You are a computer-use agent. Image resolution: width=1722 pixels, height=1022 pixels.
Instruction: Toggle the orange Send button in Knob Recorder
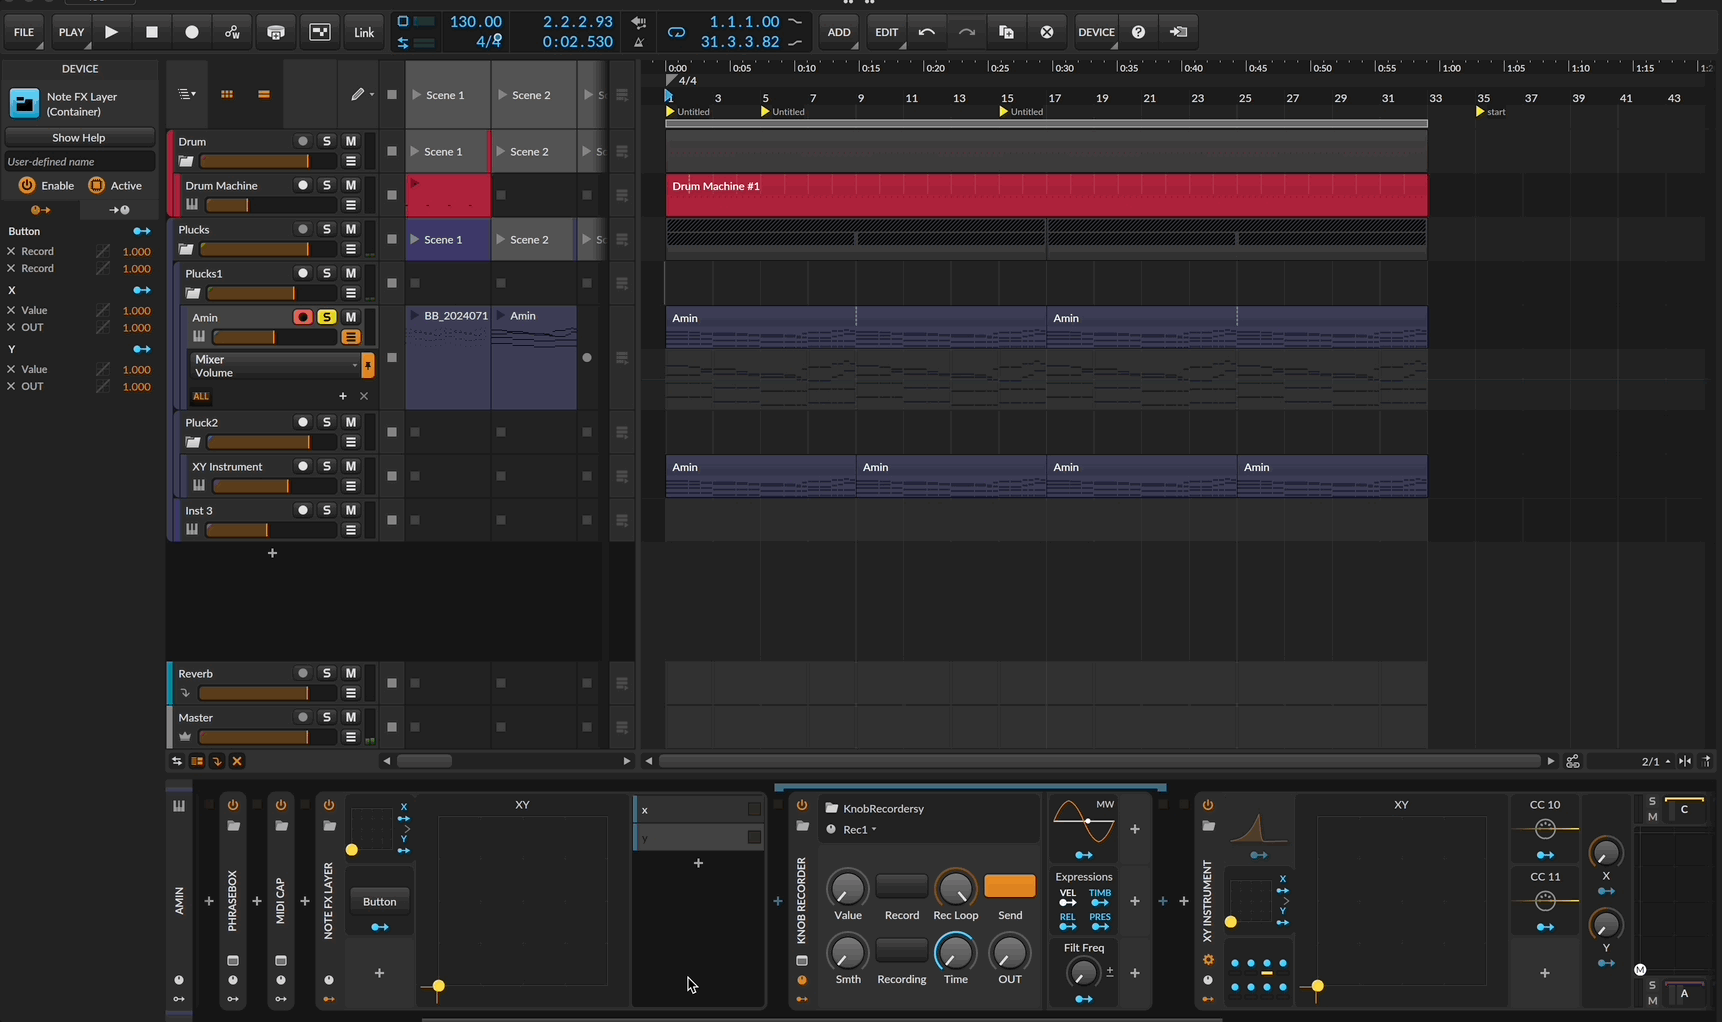(1010, 886)
